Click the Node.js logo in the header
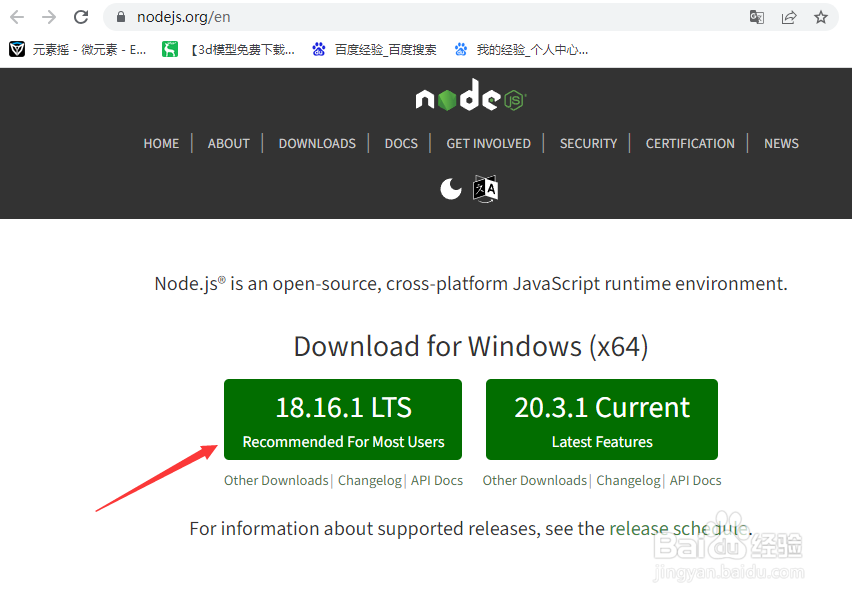Screen dimensions: 852x602 471,95
